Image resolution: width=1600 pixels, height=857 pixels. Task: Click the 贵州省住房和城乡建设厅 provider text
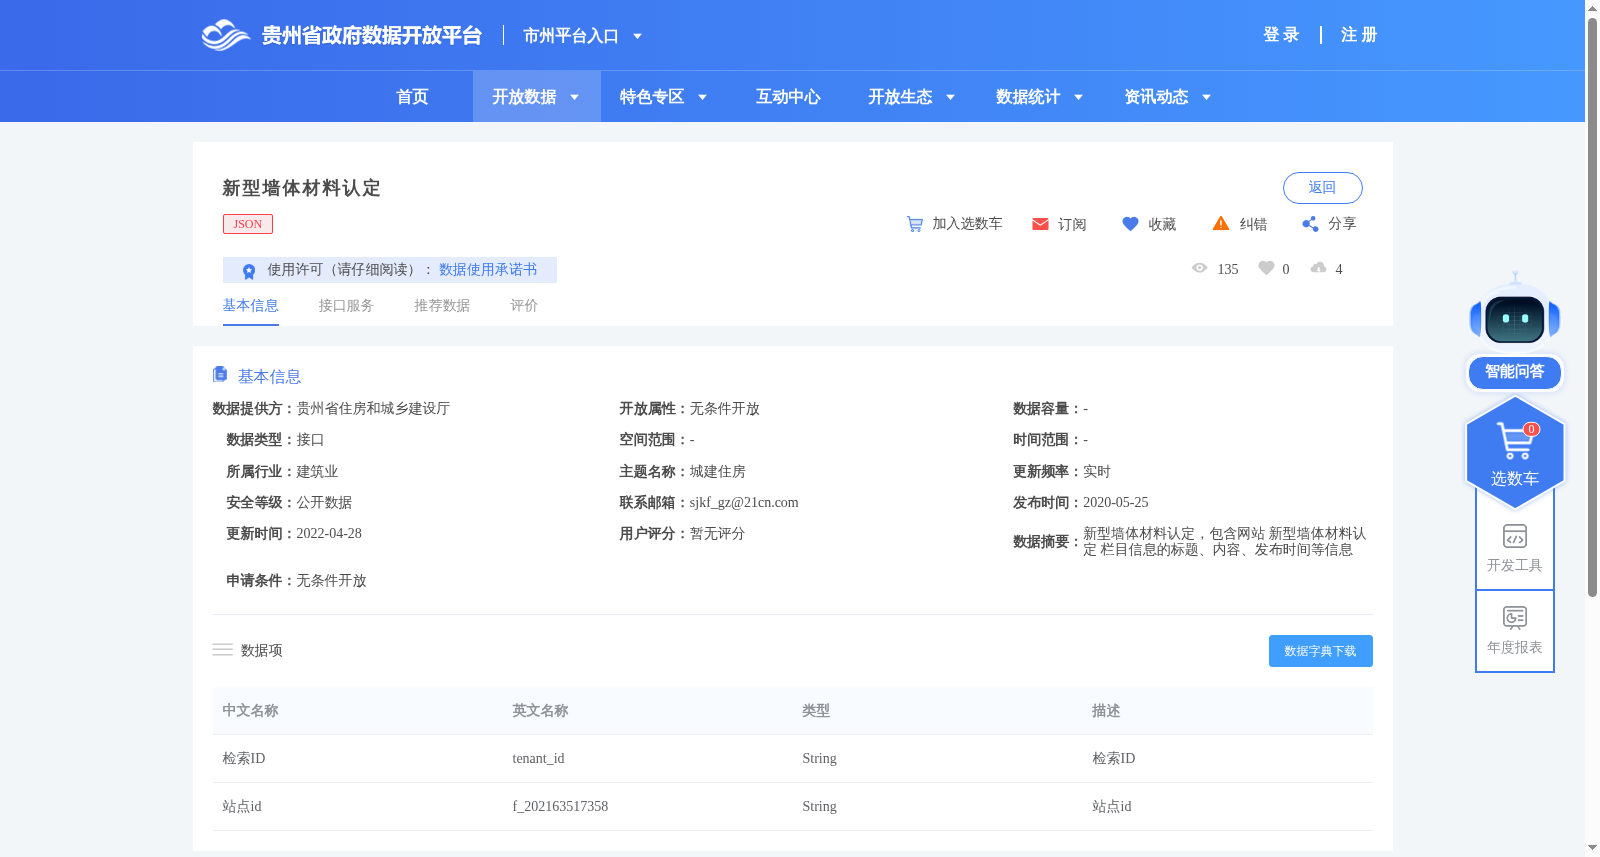click(x=373, y=409)
